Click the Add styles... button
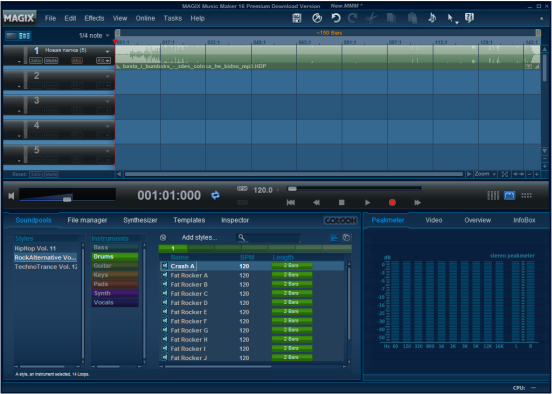This screenshot has height=394, width=552. click(x=199, y=238)
